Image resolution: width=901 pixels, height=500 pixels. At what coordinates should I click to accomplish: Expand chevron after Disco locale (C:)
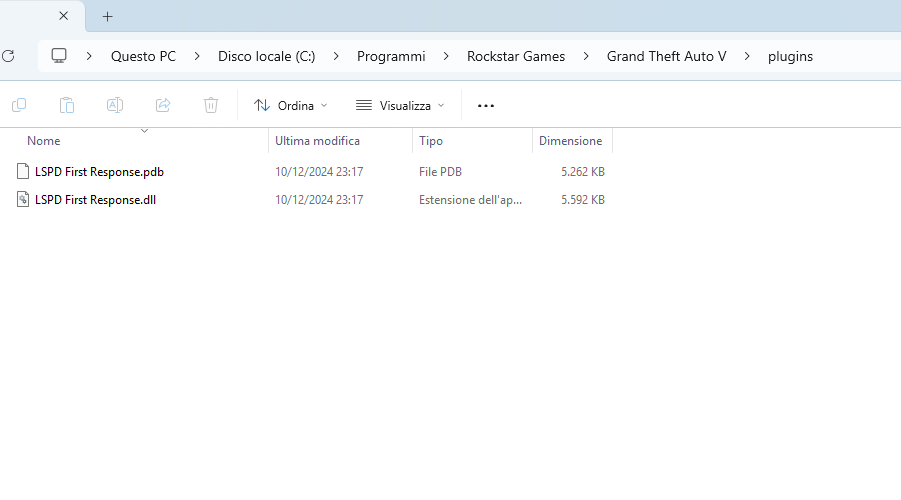click(336, 56)
